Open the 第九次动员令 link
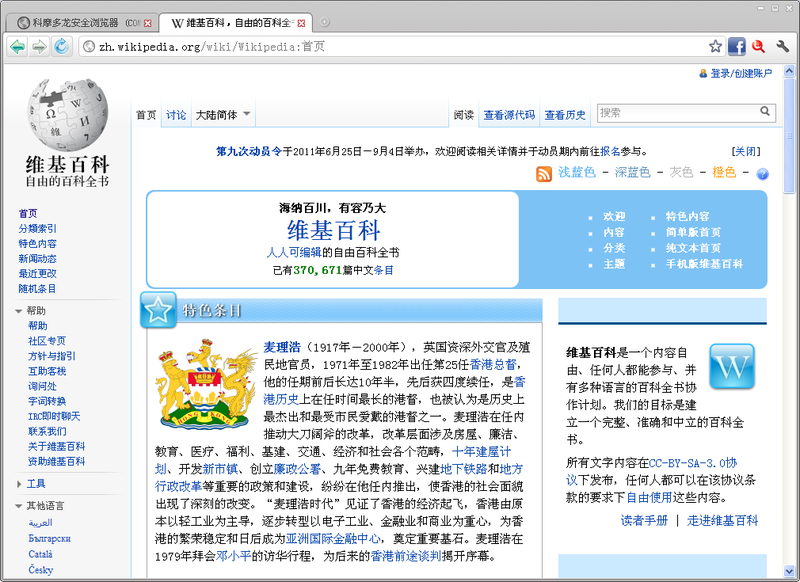This screenshot has height=582, width=800. pyautogui.click(x=248, y=151)
